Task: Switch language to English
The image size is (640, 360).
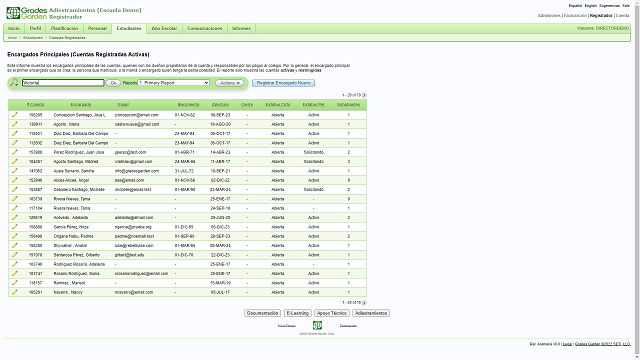Action: tap(591, 6)
